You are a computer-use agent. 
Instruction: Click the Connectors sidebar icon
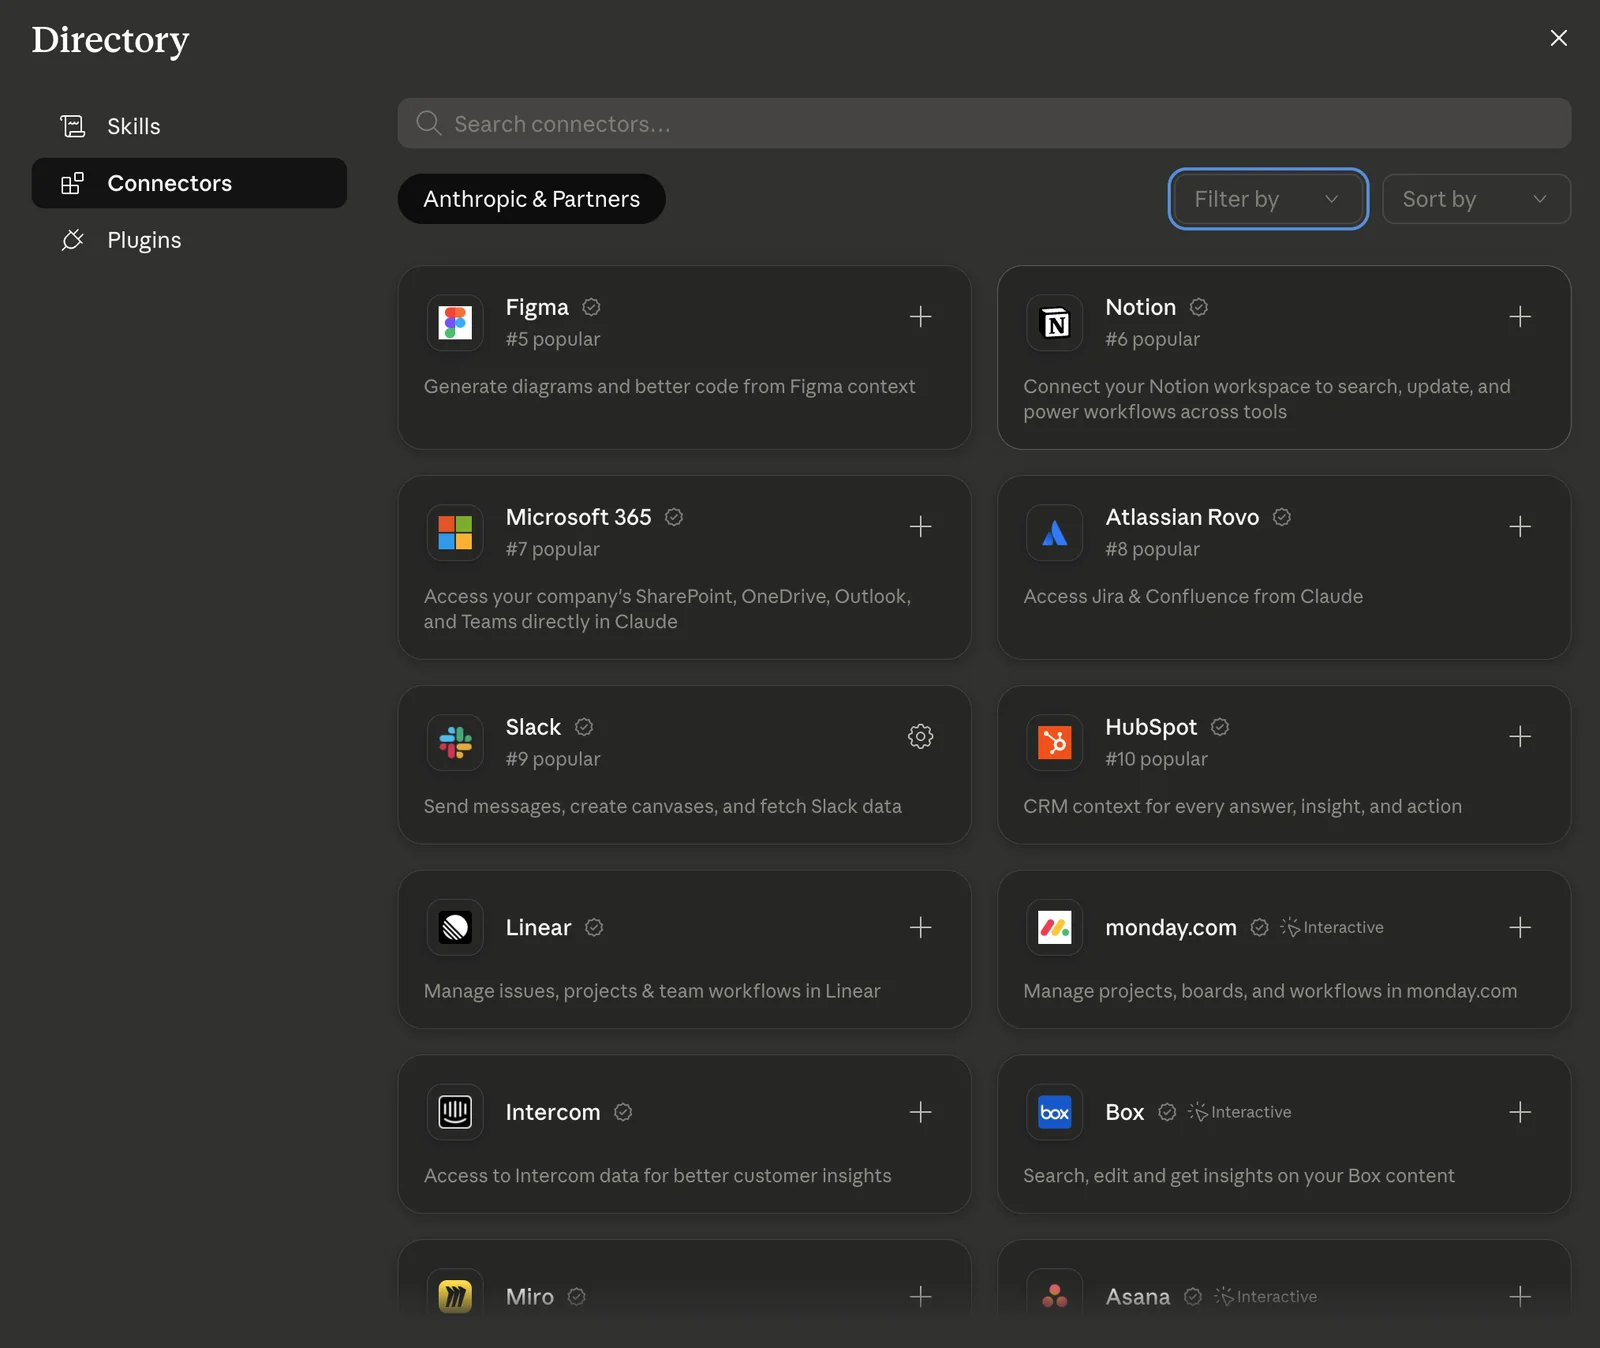pyautogui.click(x=72, y=183)
